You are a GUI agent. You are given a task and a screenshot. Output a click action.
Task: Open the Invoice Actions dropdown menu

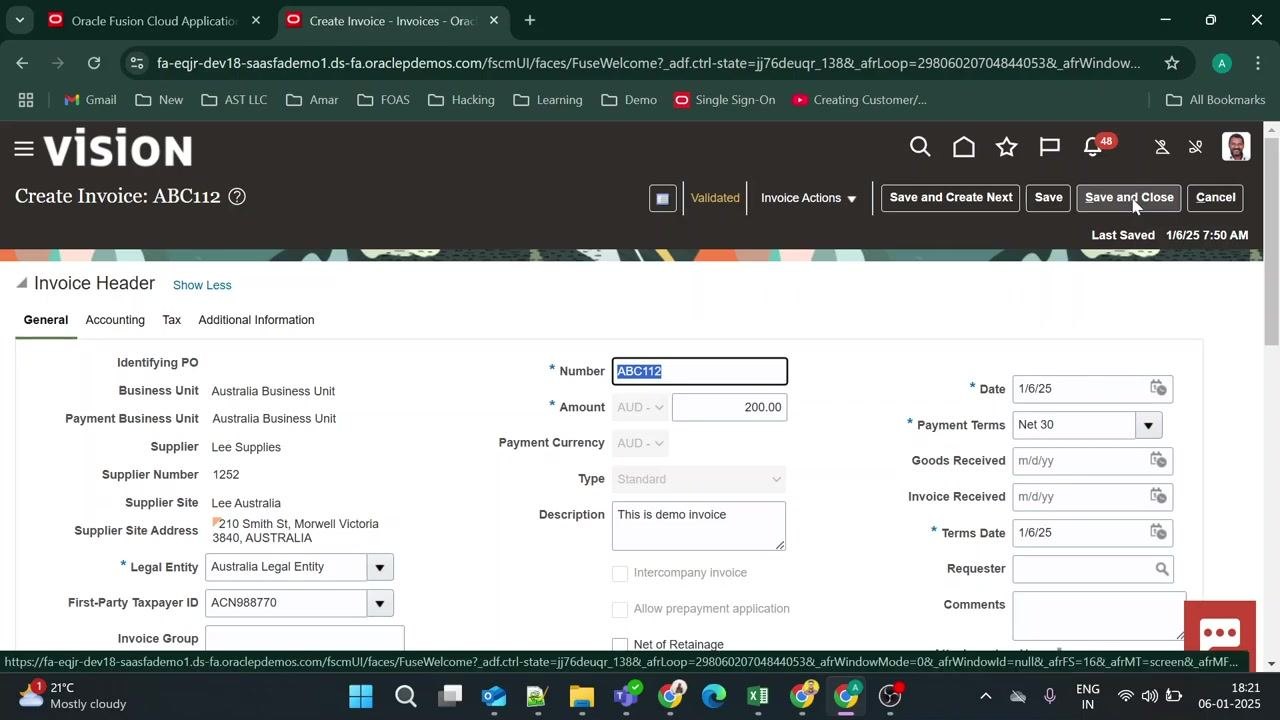point(809,198)
